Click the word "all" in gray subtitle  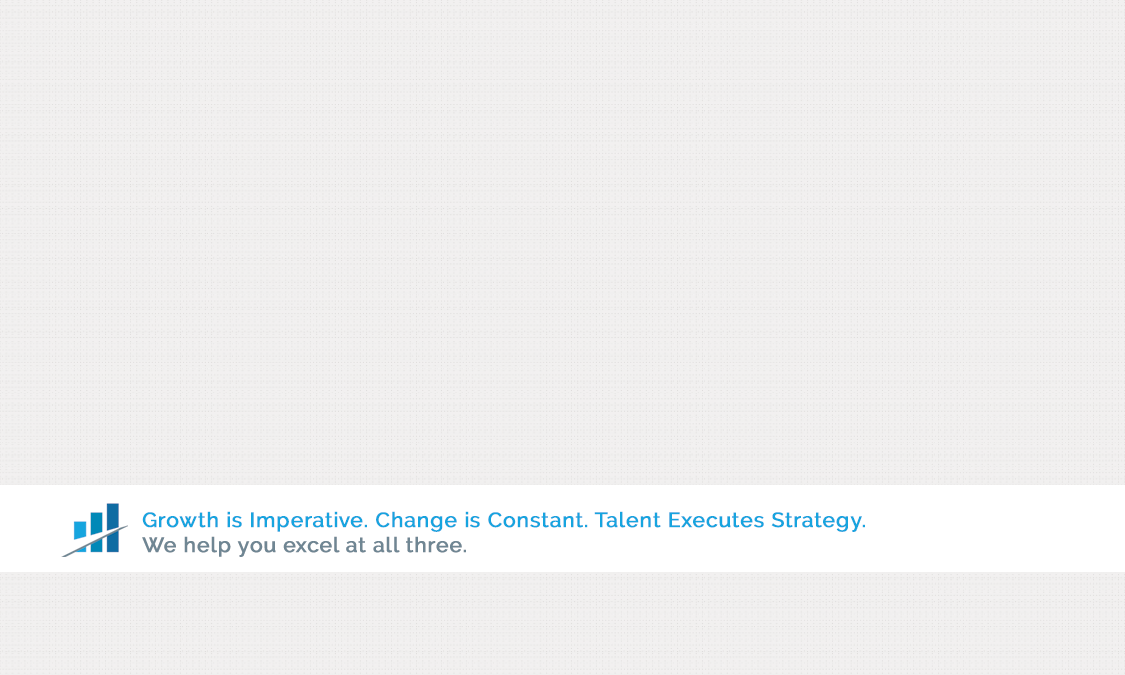coord(385,545)
